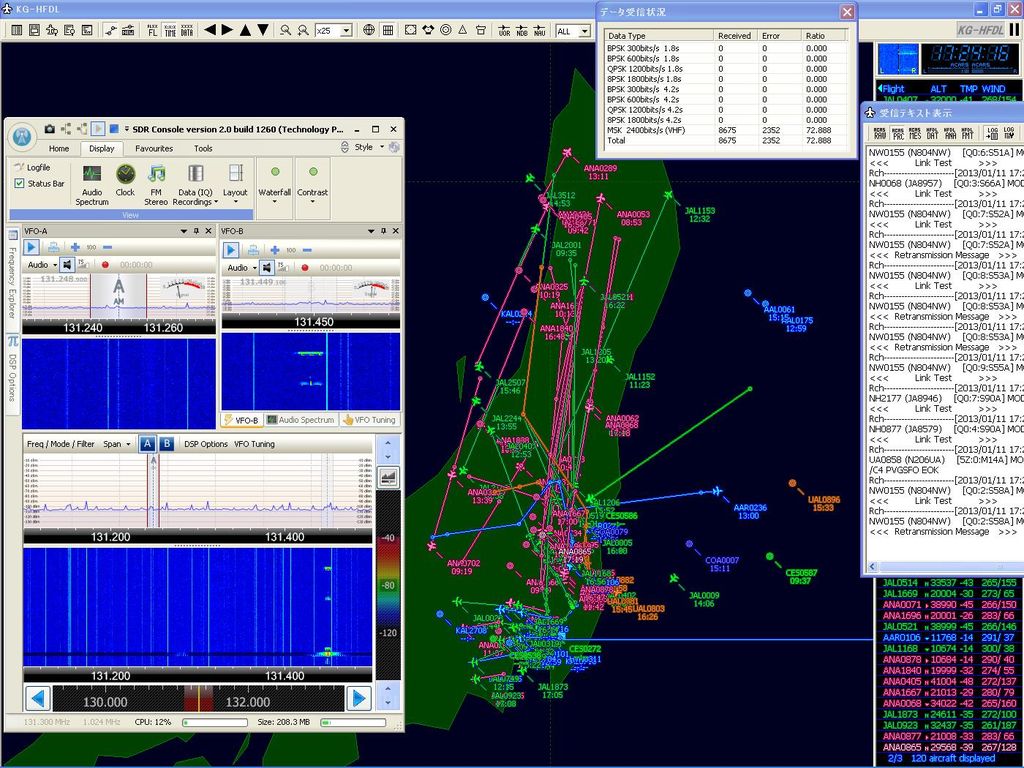
Task: Open the Layout dropdown in Display ribbon
Action: pyautogui.click(x=236, y=200)
